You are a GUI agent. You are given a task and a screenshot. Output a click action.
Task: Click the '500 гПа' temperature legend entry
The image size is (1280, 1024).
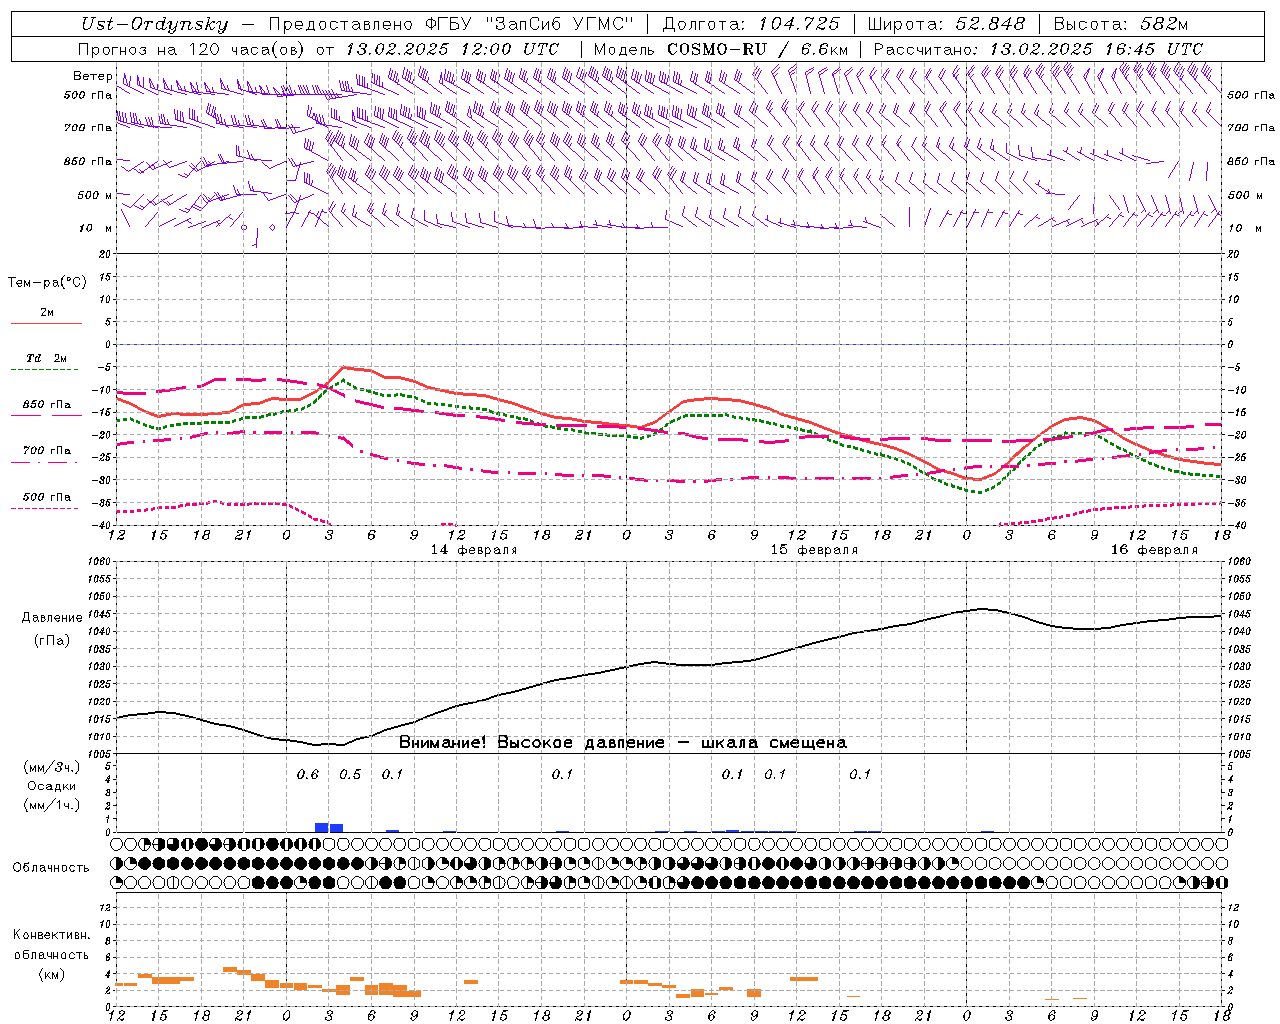coord(47,497)
